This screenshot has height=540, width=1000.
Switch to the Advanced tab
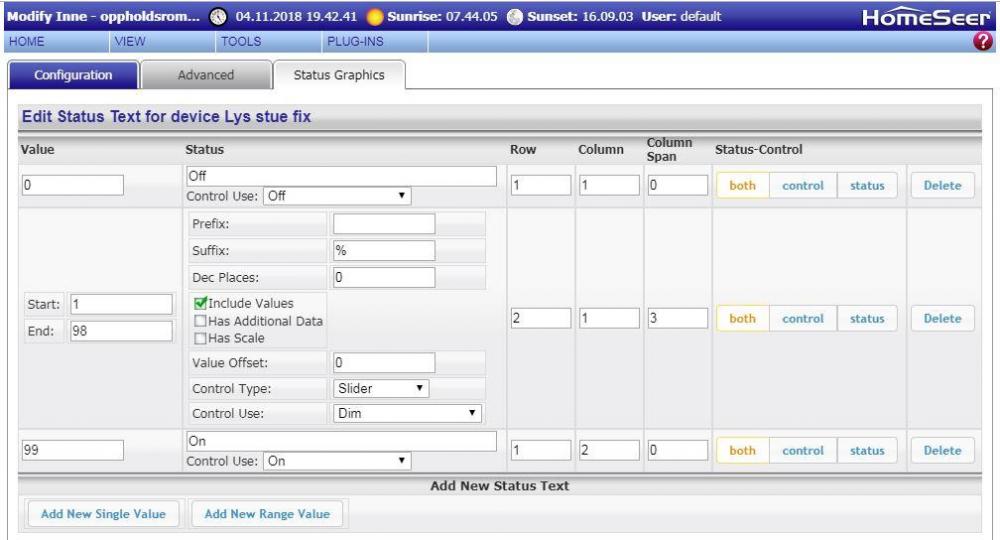coord(205,75)
